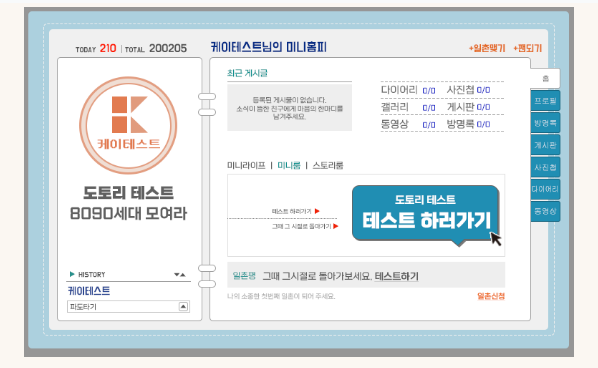Click the HISTORY up/down sort arrows
The height and width of the screenshot is (368, 598).
(x=180, y=275)
